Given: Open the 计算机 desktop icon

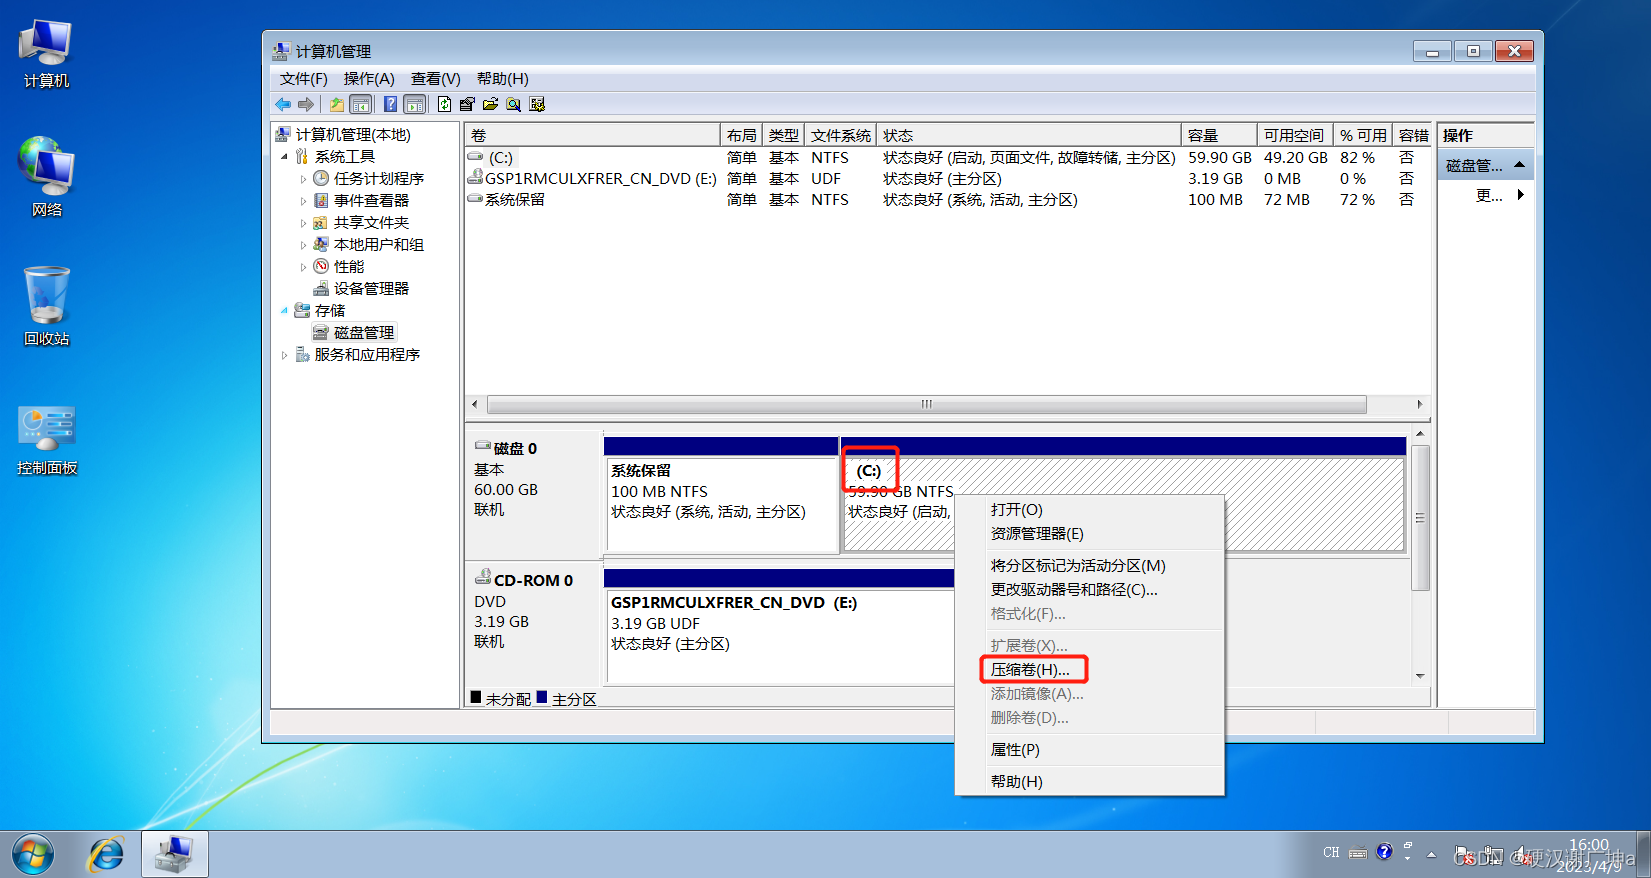Looking at the screenshot, I should click(x=46, y=53).
